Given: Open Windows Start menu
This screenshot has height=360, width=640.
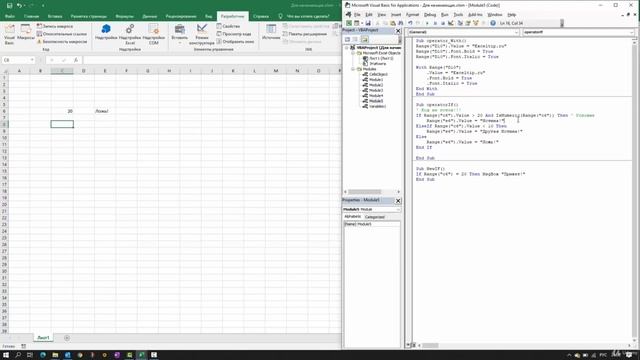Looking at the screenshot, I should coord(6,355).
